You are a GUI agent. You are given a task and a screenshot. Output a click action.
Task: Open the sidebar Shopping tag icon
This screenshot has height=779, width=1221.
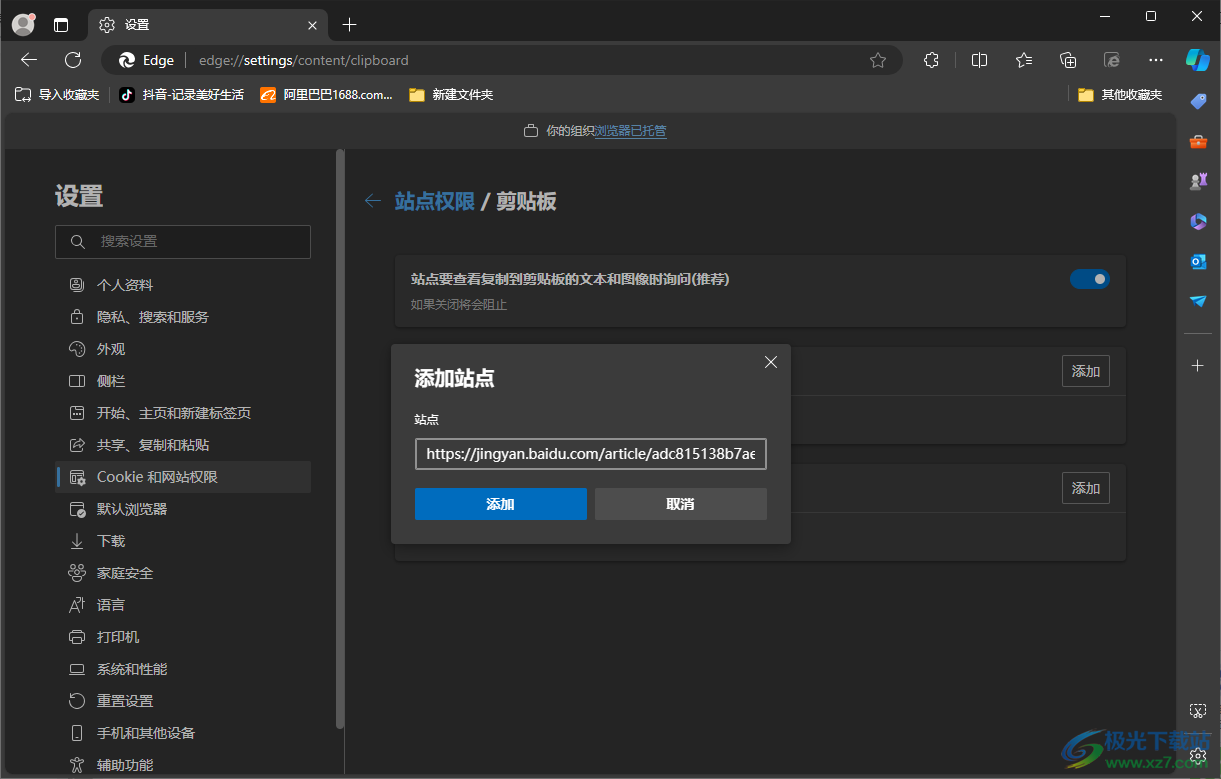[x=1198, y=101]
